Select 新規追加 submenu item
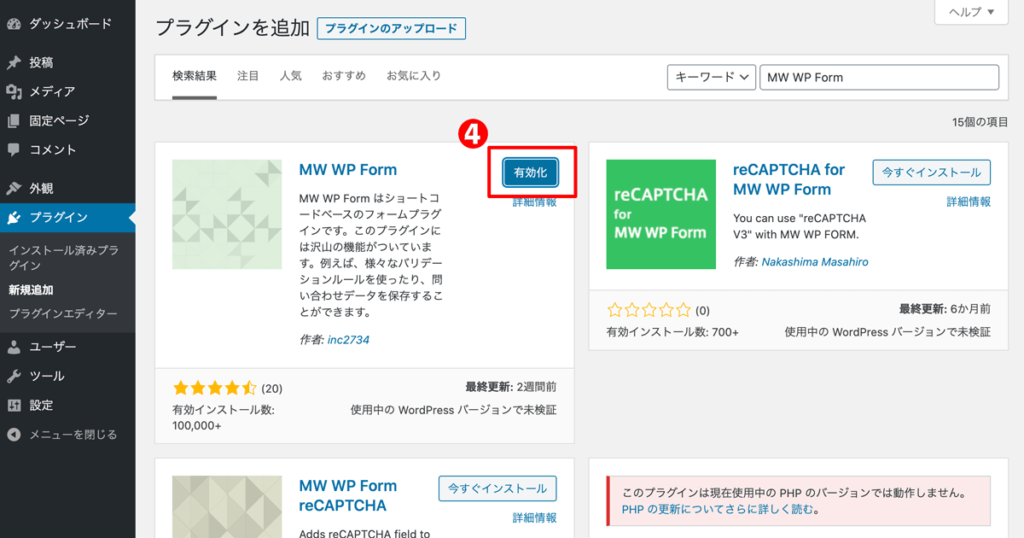Image resolution: width=1024 pixels, height=538 pixels. (x=31, y=290)
